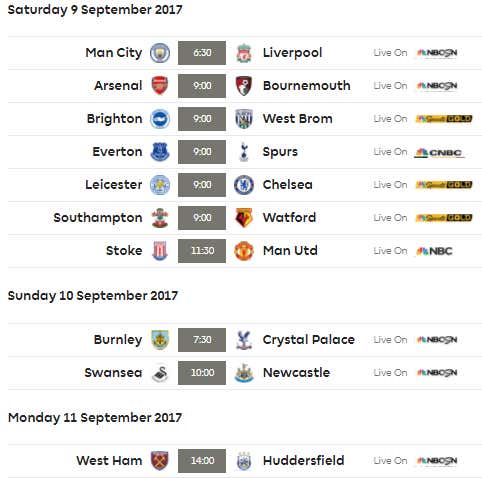Click the Bournemouth club badge
The height and width of the screenshot is (478, 482).
click(244, 86)
